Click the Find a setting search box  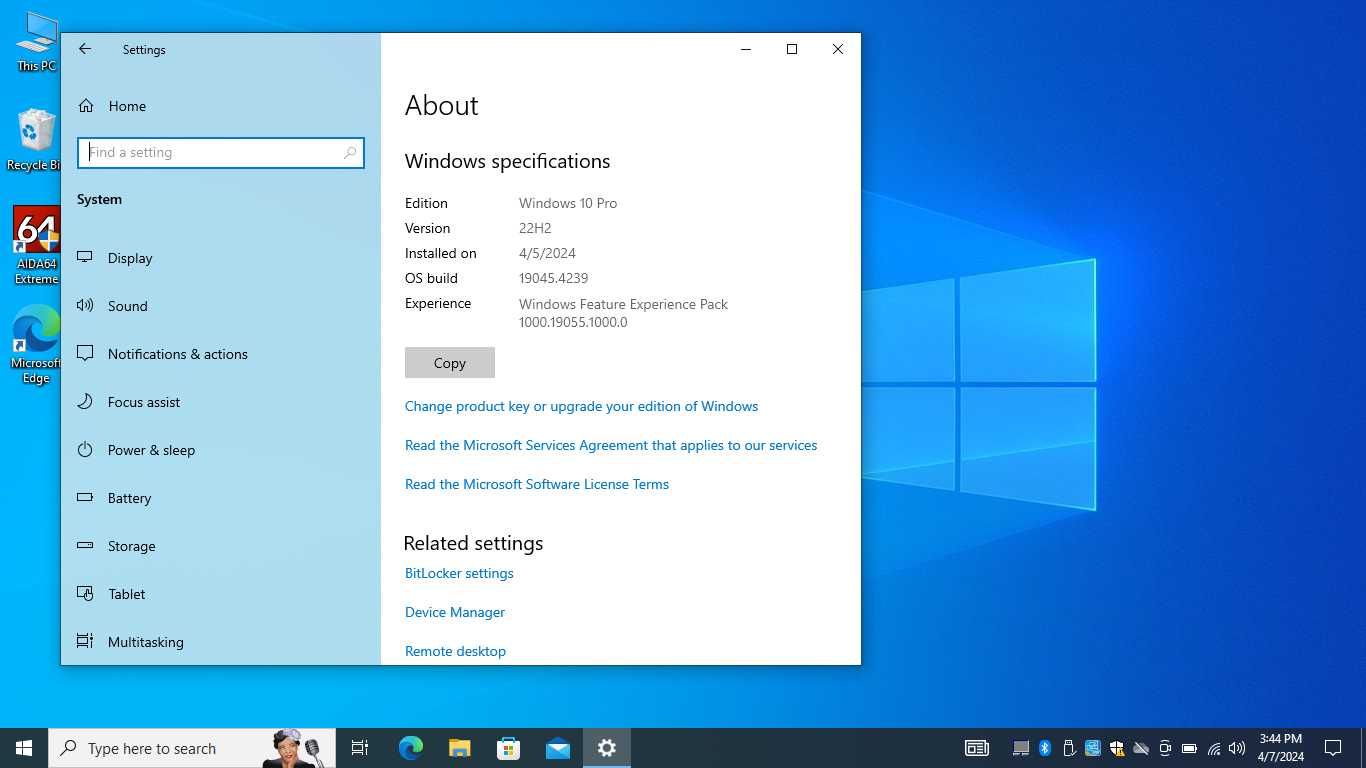point(220,153)
